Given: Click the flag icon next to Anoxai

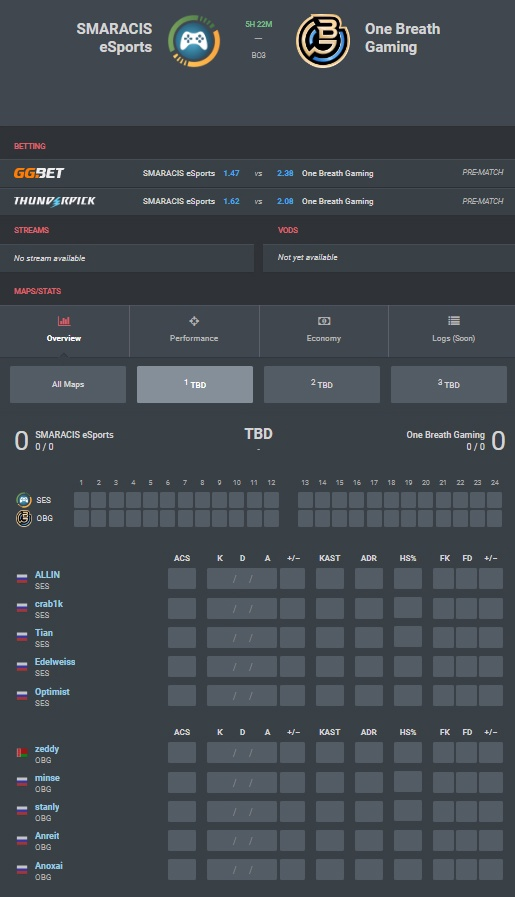Looking at the screenshot, I should [22, 869].
